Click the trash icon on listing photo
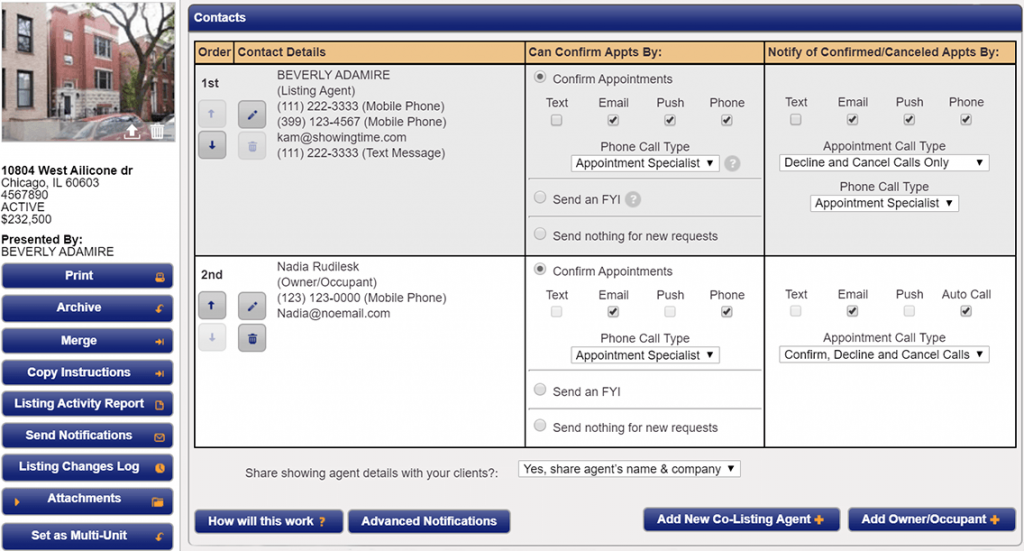The height and width of the screenshot is (551, 1024). 157,131
